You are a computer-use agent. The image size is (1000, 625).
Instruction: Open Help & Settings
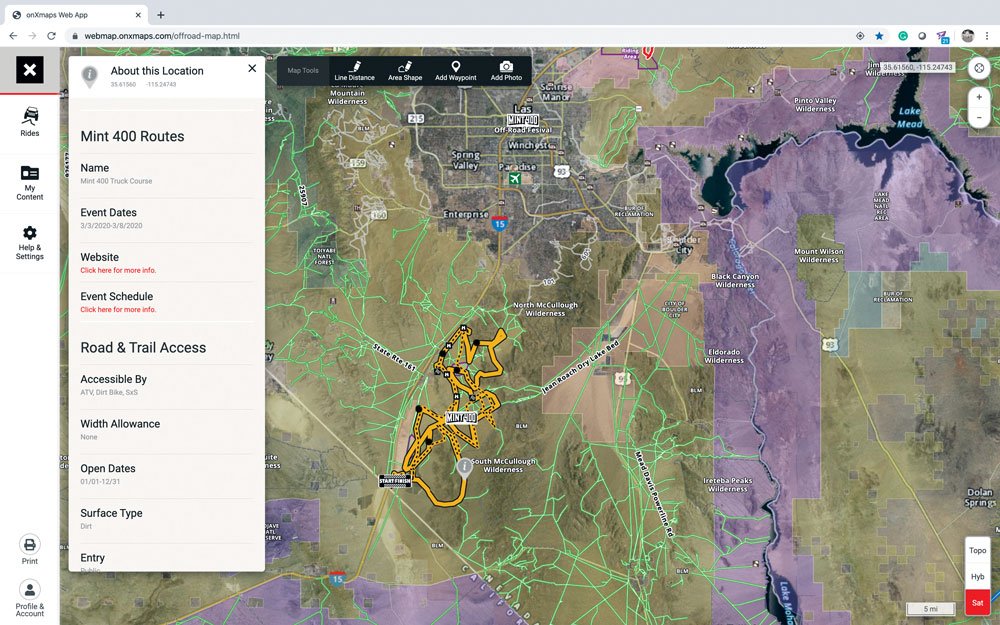click(x=29, y=243)
